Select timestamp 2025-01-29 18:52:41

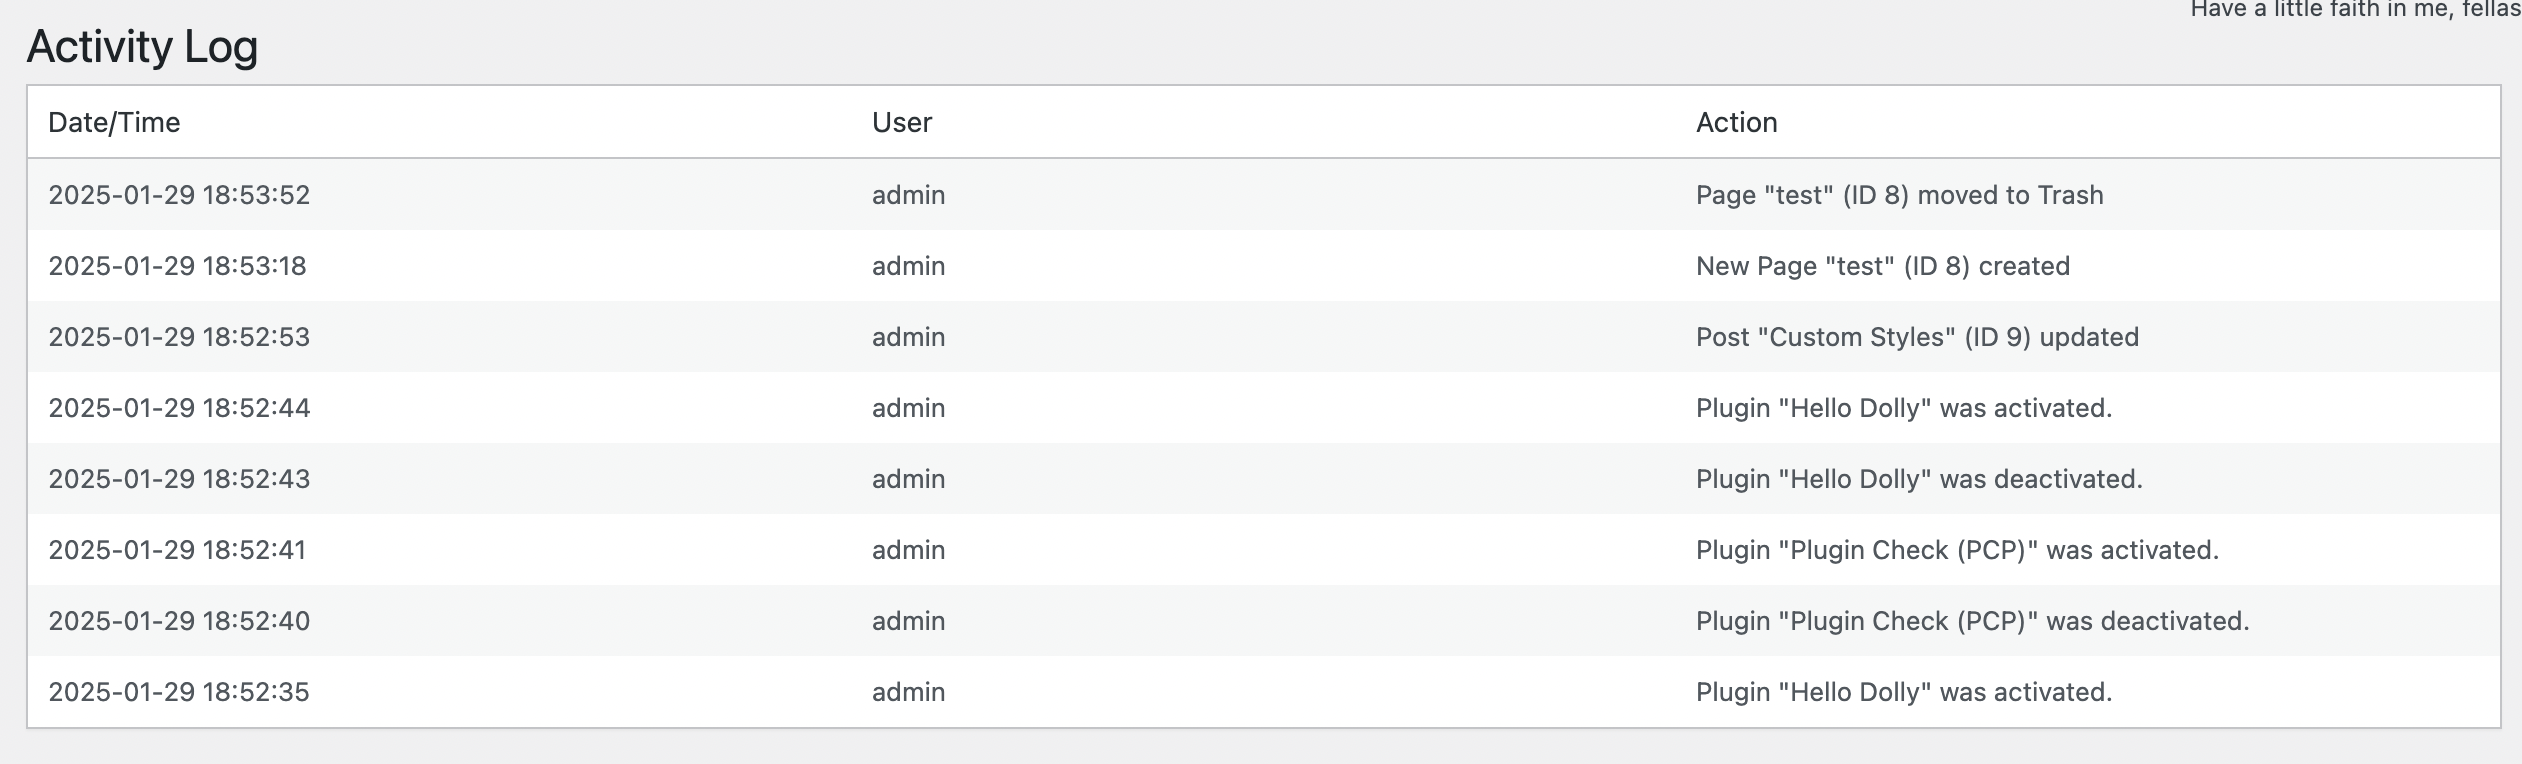(177, 549)
